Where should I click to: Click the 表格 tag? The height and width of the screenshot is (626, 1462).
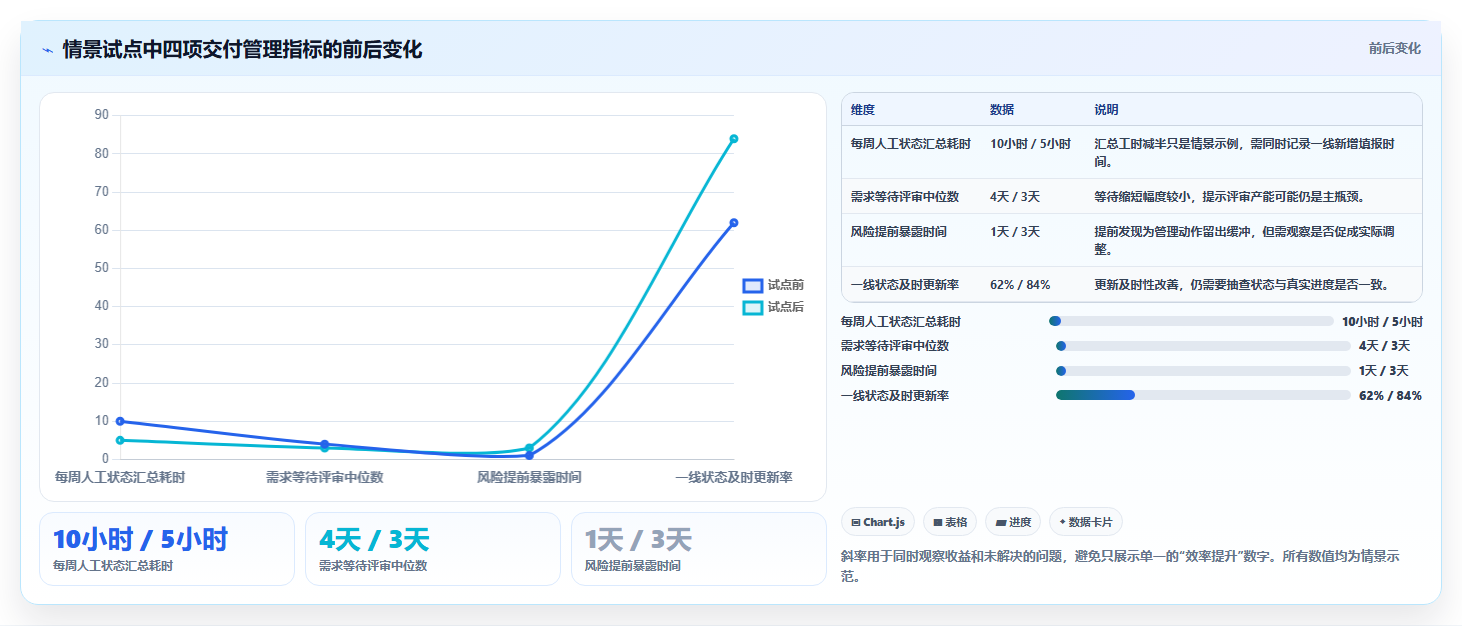tap(950, 522)
